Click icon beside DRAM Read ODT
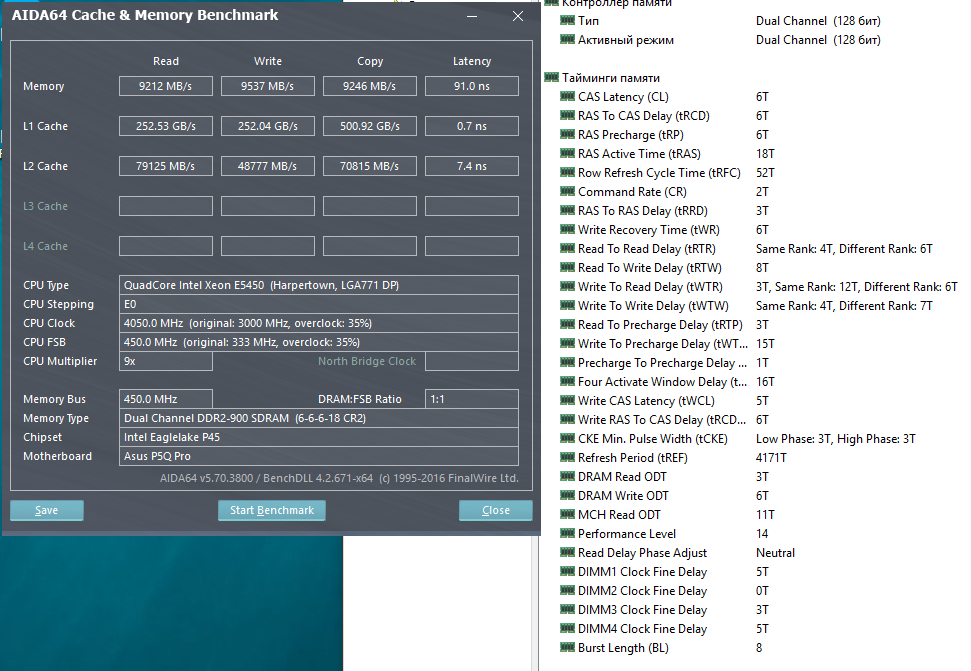 point(567,476)
